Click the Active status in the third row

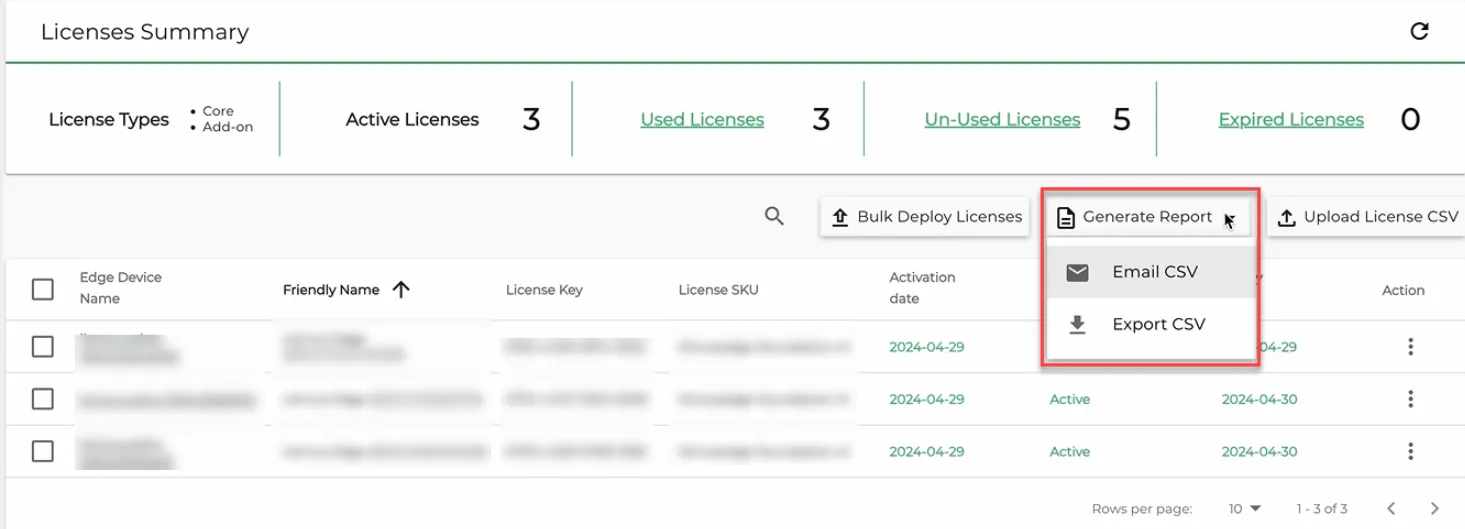tap(1069, 451)
